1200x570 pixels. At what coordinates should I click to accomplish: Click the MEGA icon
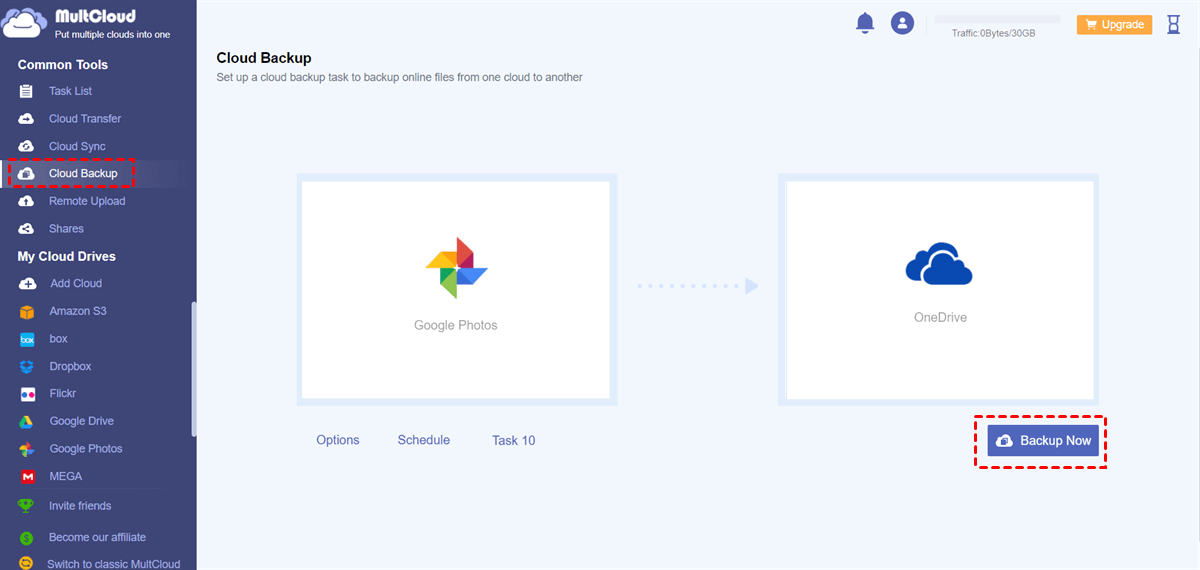click(x=27, y=477)
